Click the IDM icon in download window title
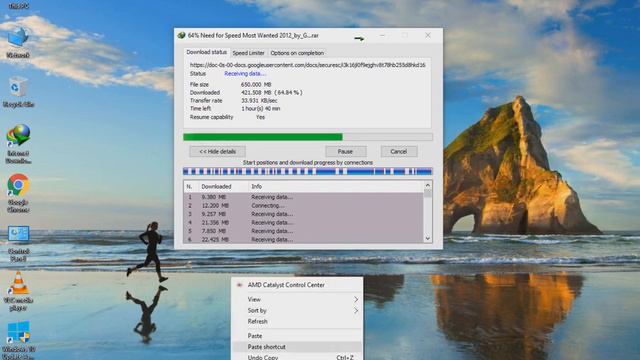The image size is (640, 360). [181, 36]
